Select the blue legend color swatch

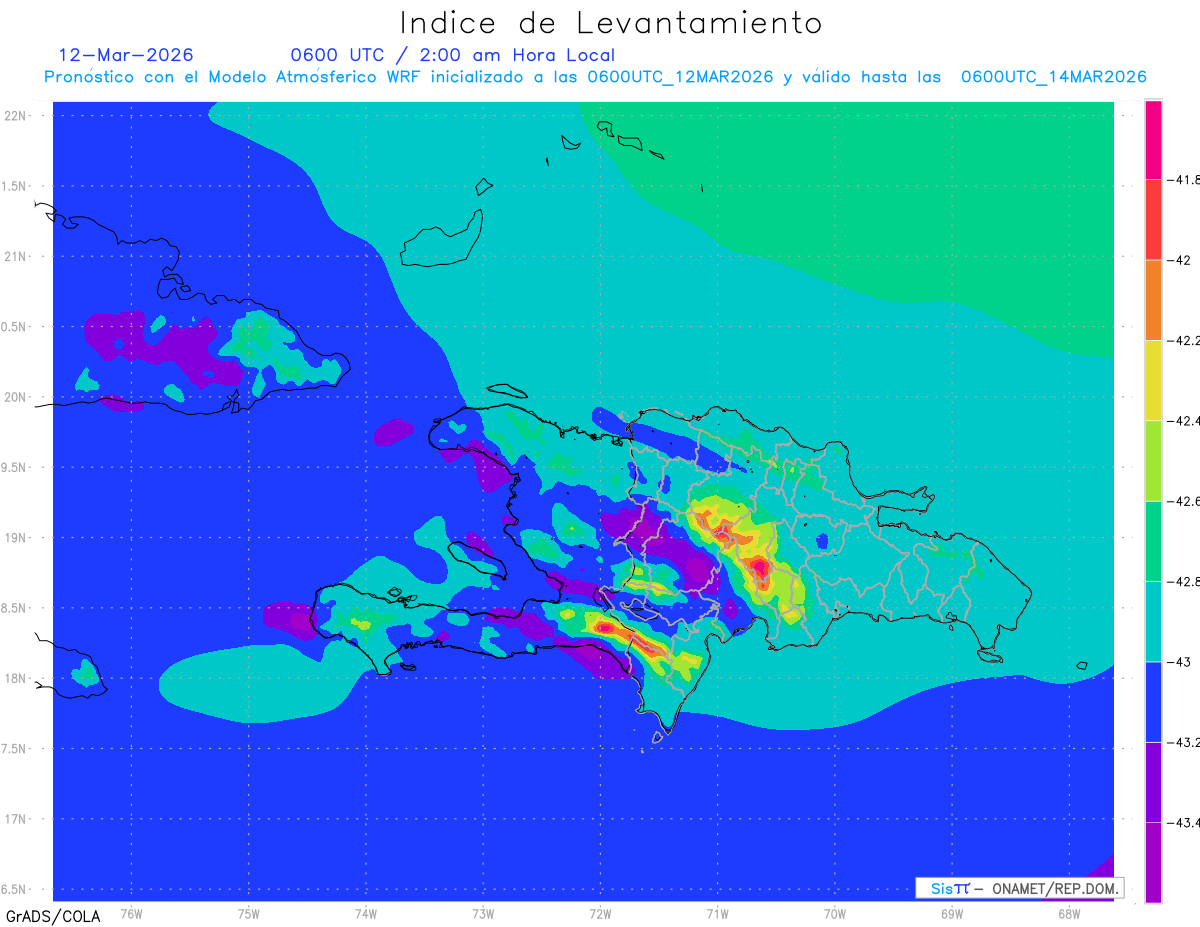pyautogui.click(x=1153, y=701)
